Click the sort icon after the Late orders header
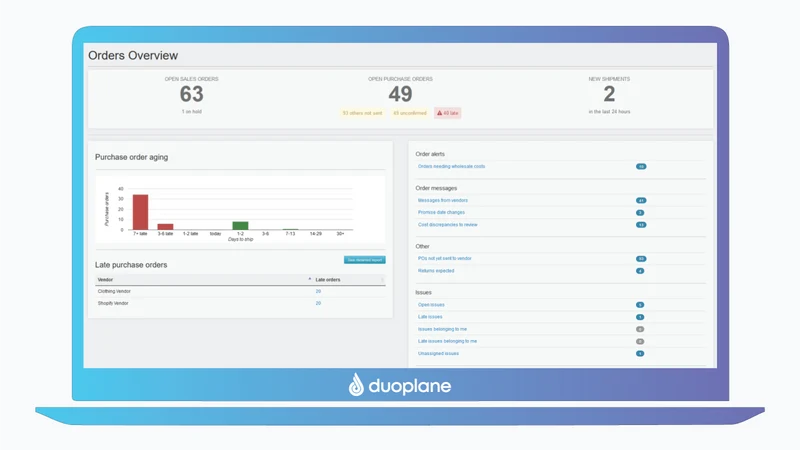Image resolution: width=800 pixels, height=450 pixels. pos(382,280)
